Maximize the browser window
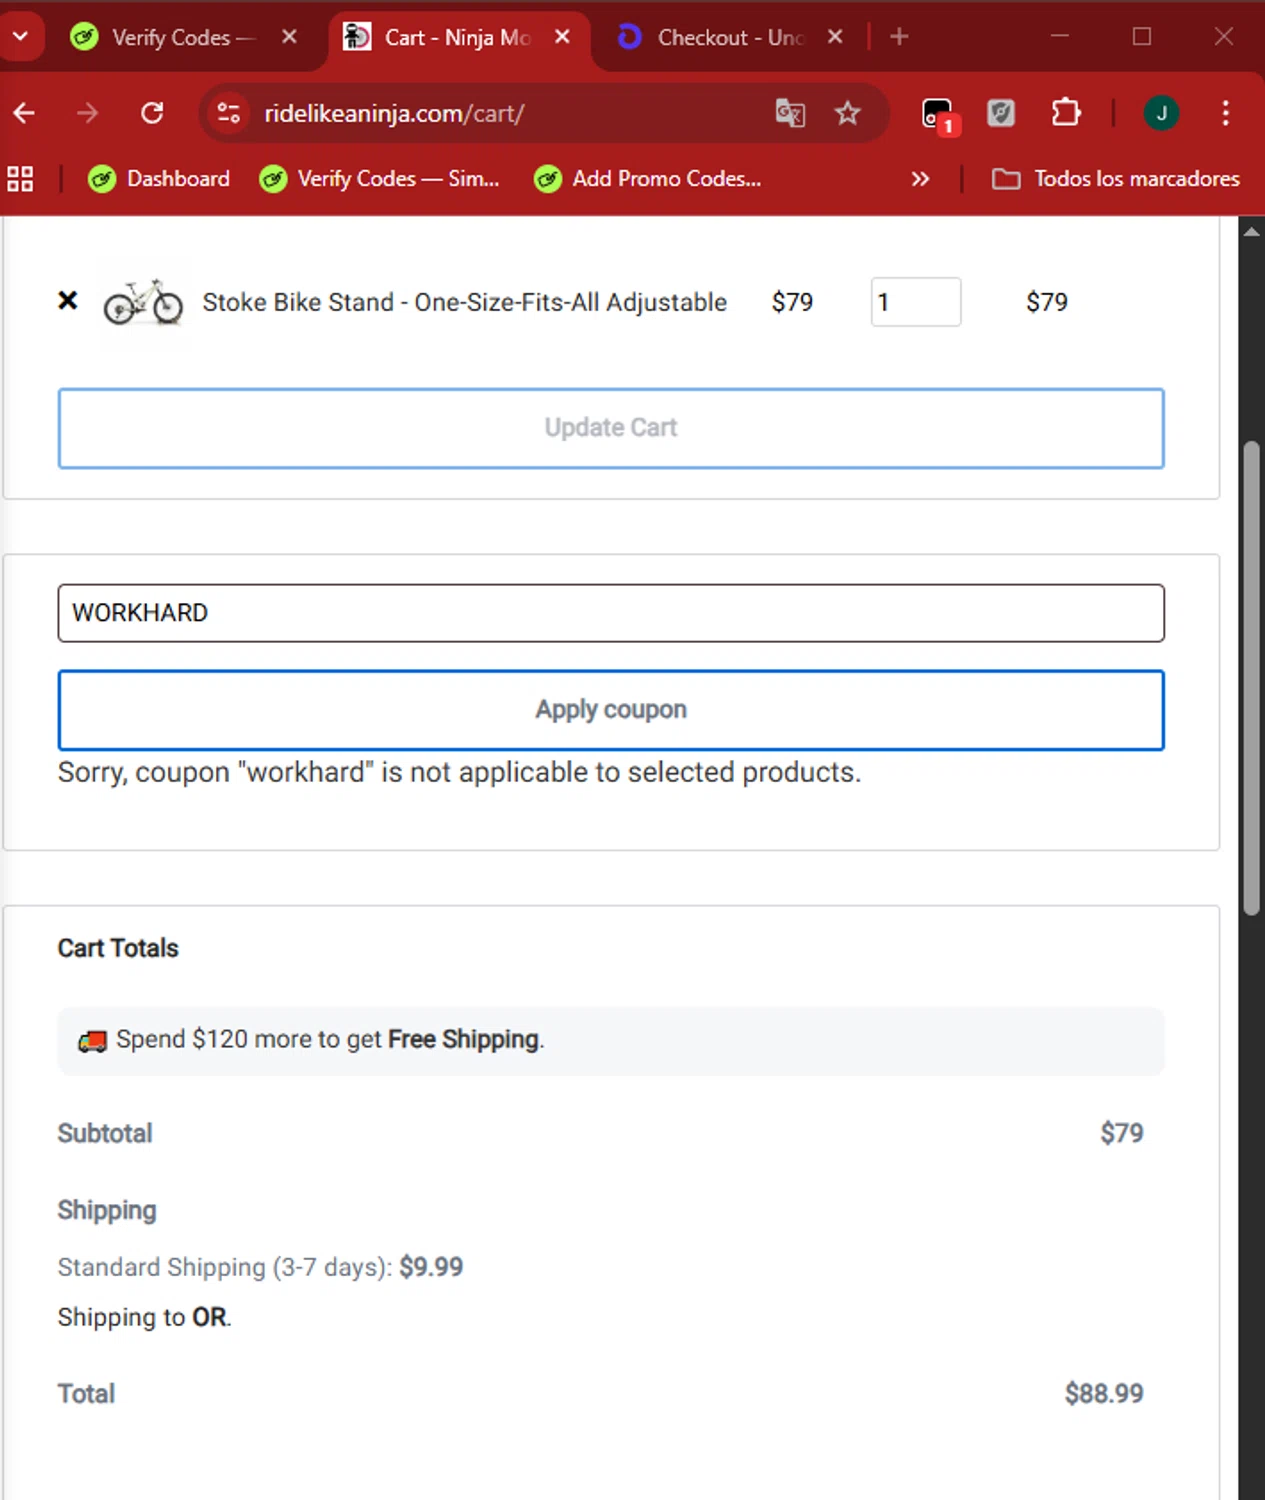The image size is (1265, 1500). (x=1142, y=37)
